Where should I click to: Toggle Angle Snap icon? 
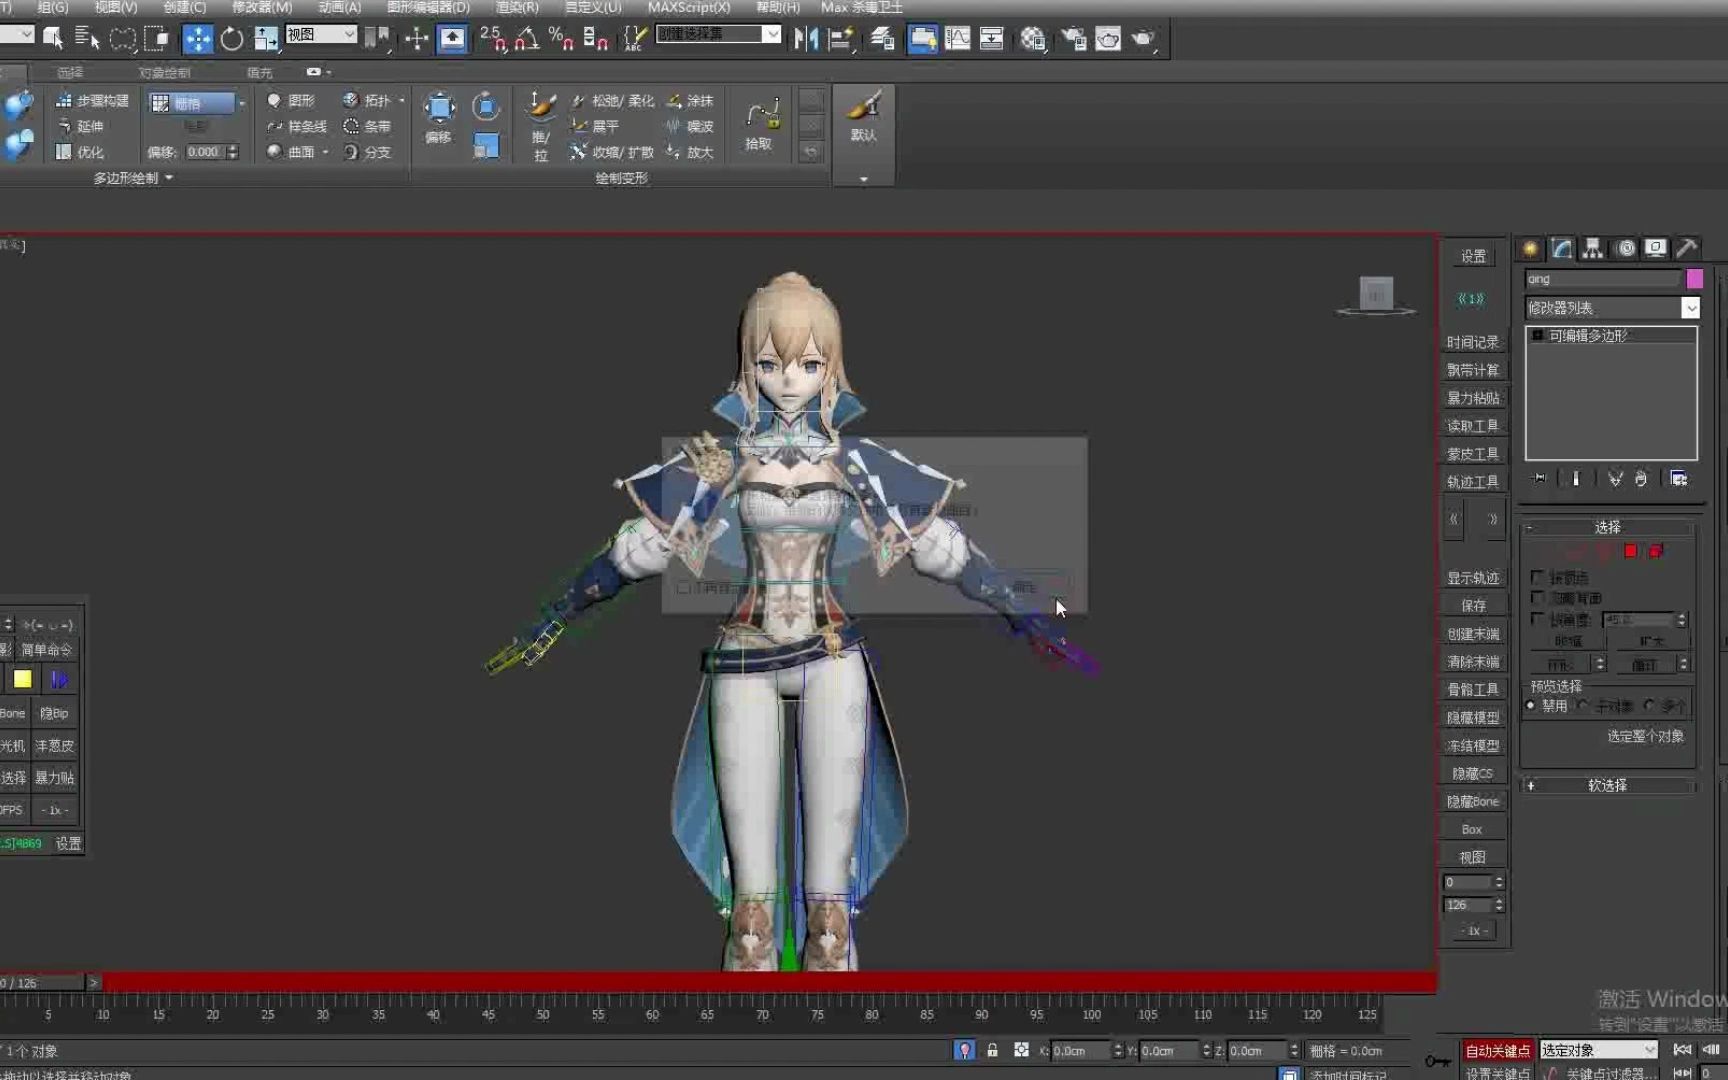coord(528,39)
